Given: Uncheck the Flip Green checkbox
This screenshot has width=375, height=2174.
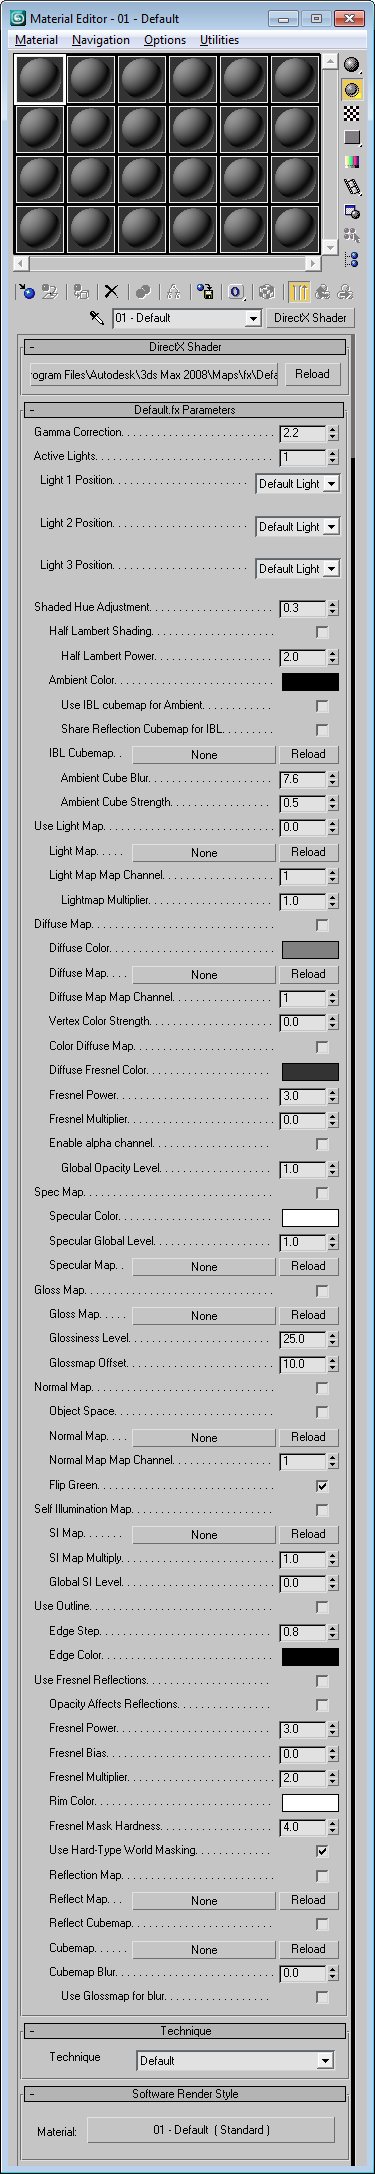Looking at the screenshot, I should tap(322, 1486).
